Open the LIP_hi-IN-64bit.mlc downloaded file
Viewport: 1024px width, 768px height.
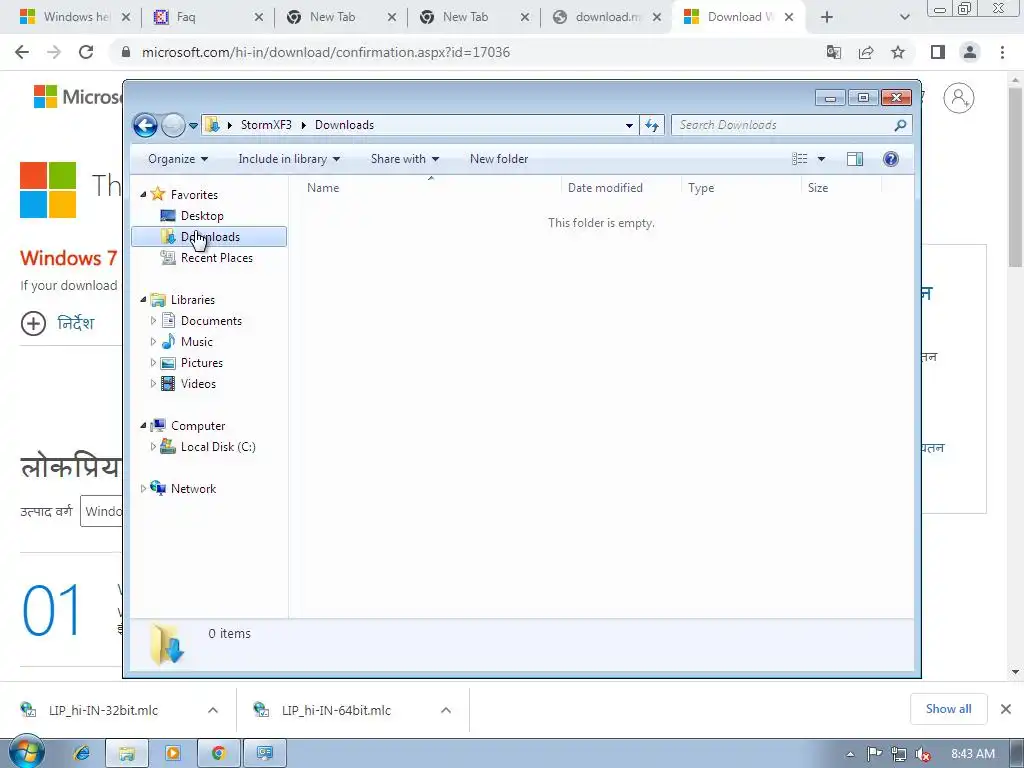pos(336,710)
